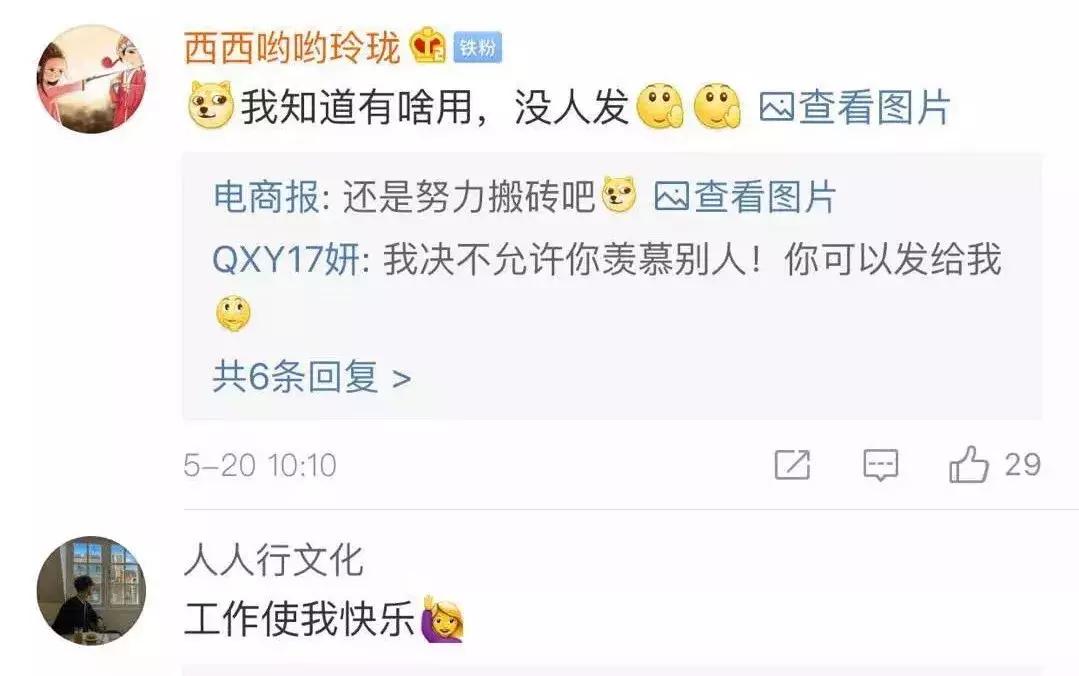Open 西西哟哟玲珑's profile avatar

[91, 79]
